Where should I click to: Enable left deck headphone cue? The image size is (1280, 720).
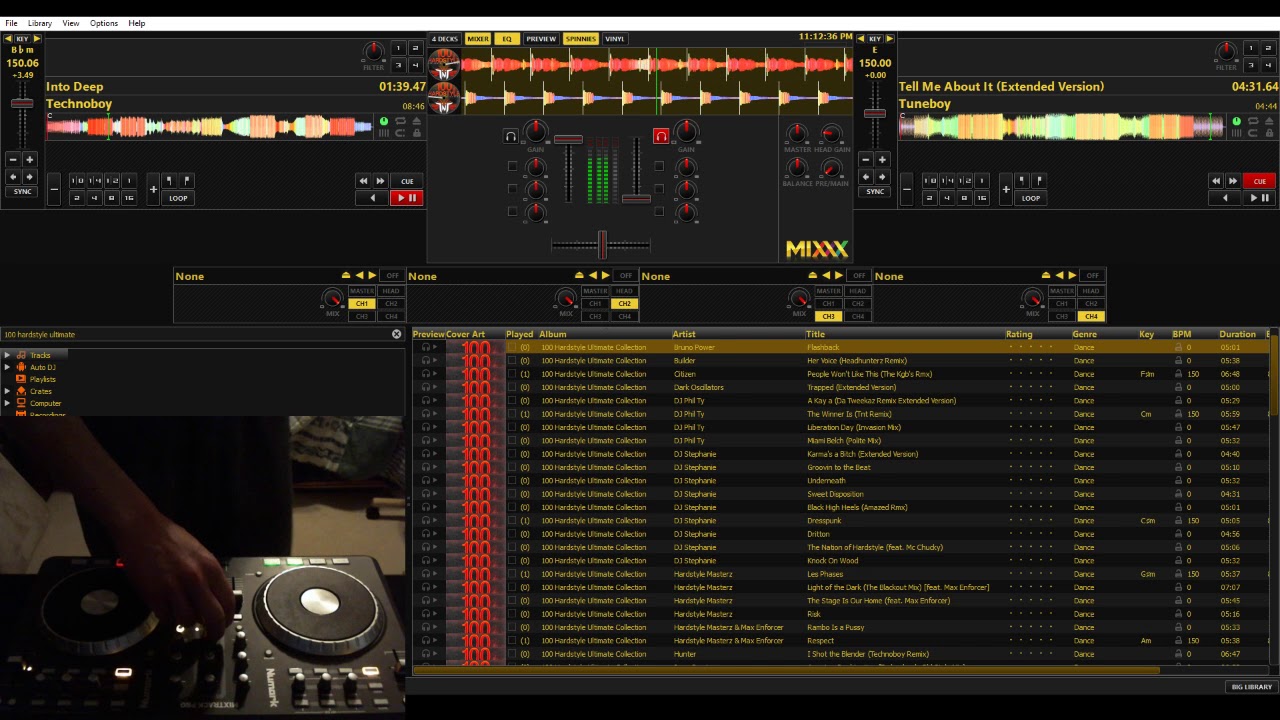click(x=511, y=136)
